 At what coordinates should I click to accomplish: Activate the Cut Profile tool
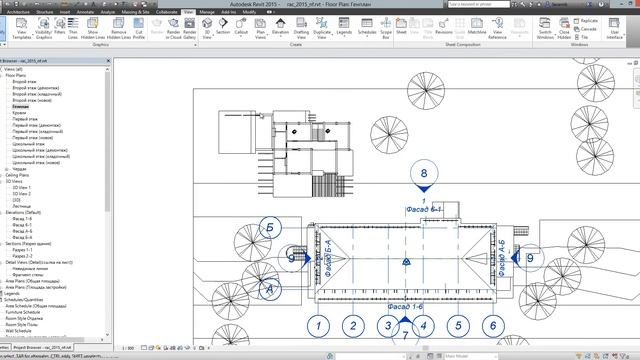click(x=139, y=29)
